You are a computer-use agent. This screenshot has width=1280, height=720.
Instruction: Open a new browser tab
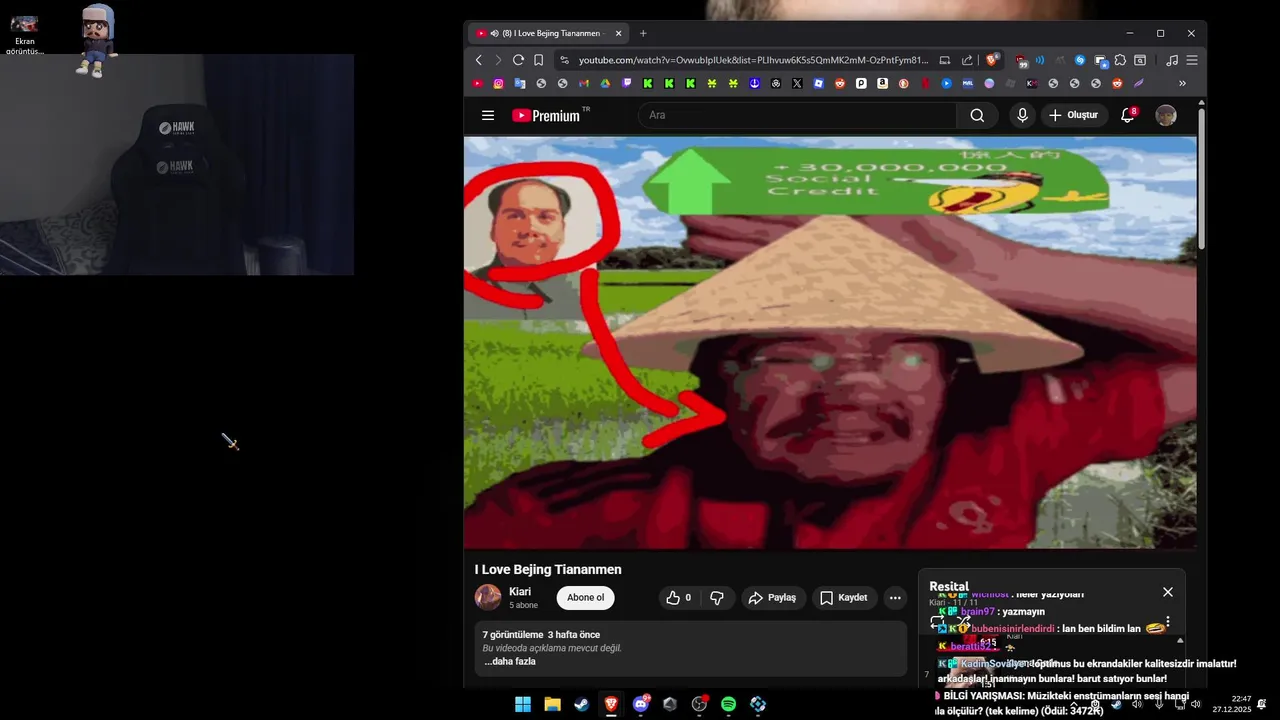coord(643,33)
